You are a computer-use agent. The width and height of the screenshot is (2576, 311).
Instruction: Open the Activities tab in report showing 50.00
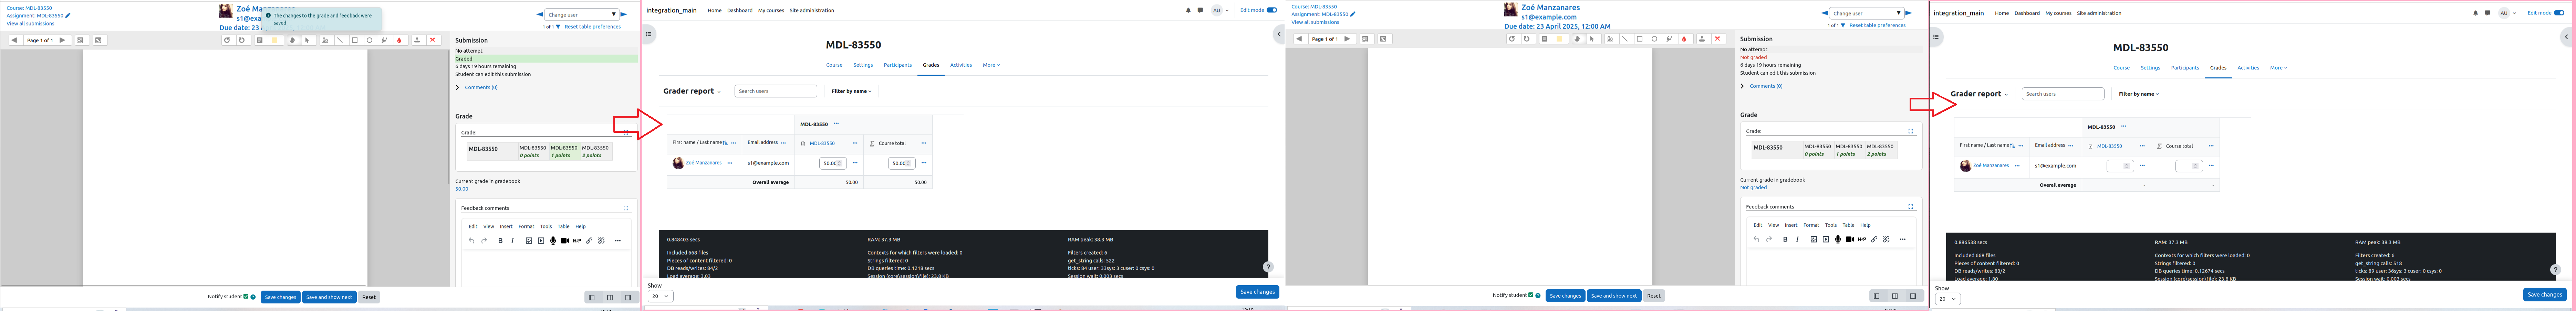click(961, 65)
